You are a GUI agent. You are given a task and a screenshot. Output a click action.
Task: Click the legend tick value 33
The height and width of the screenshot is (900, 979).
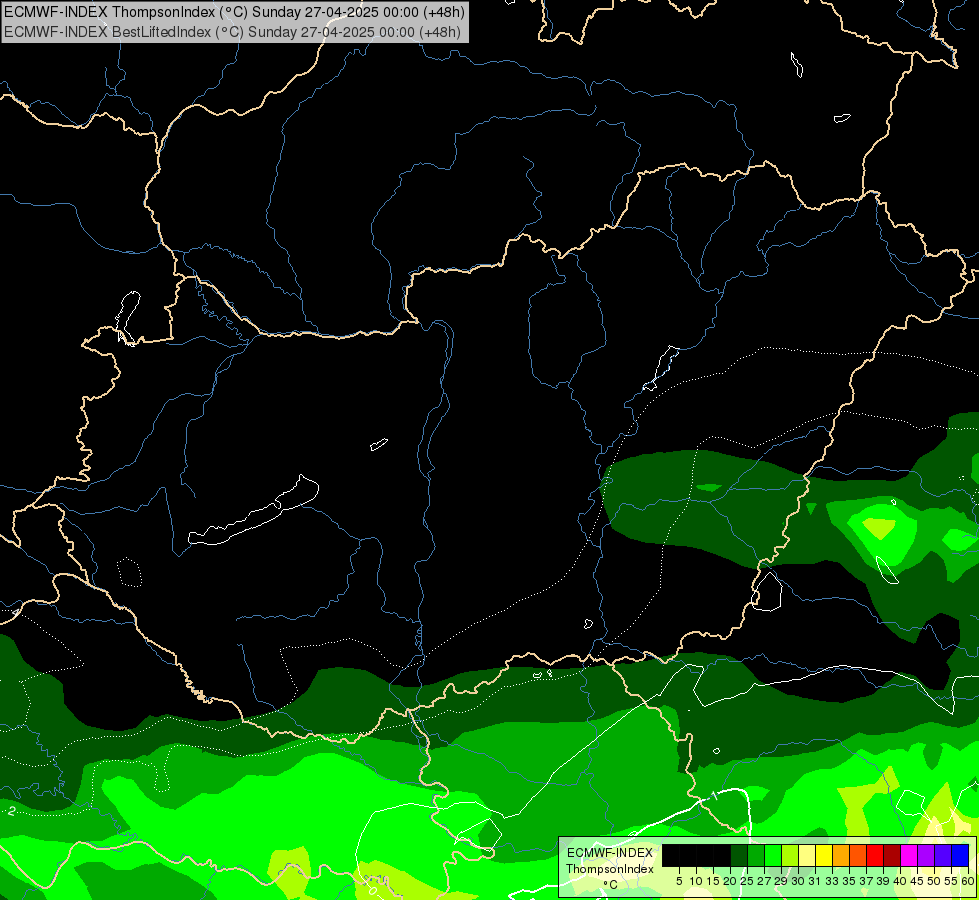coord(832,881)
